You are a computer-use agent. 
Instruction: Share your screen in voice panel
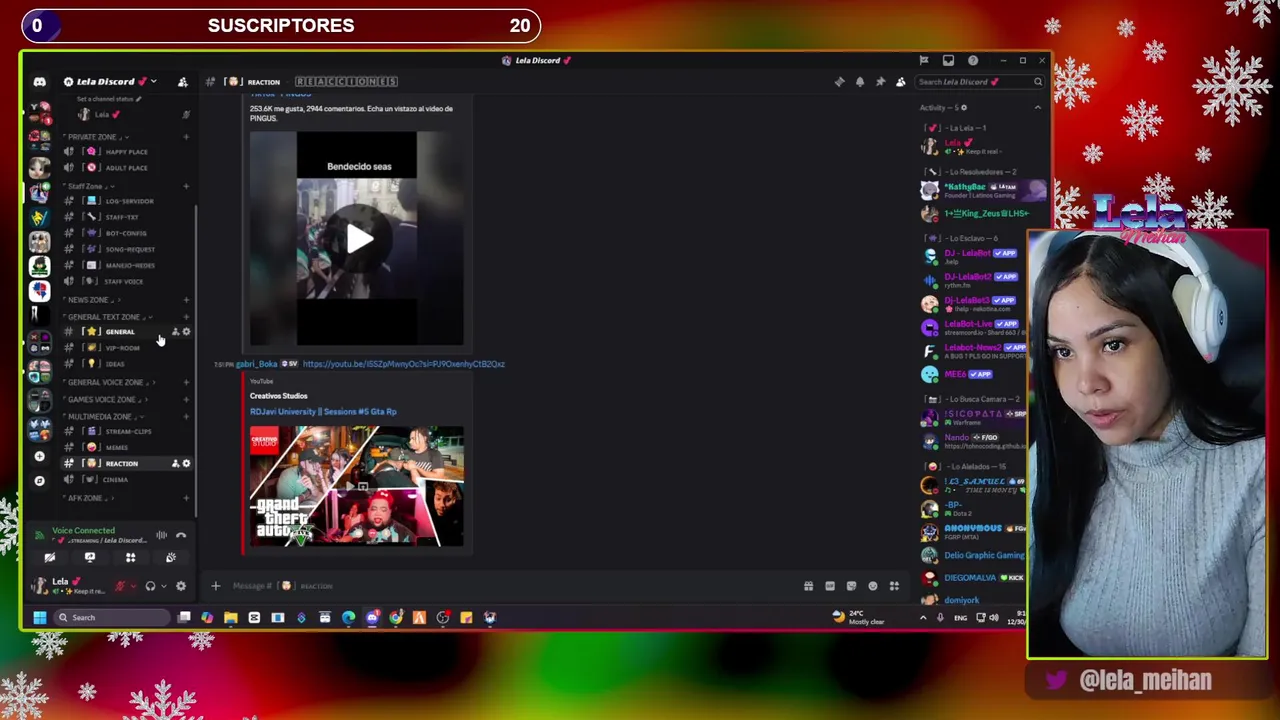(x=90, y=558)
